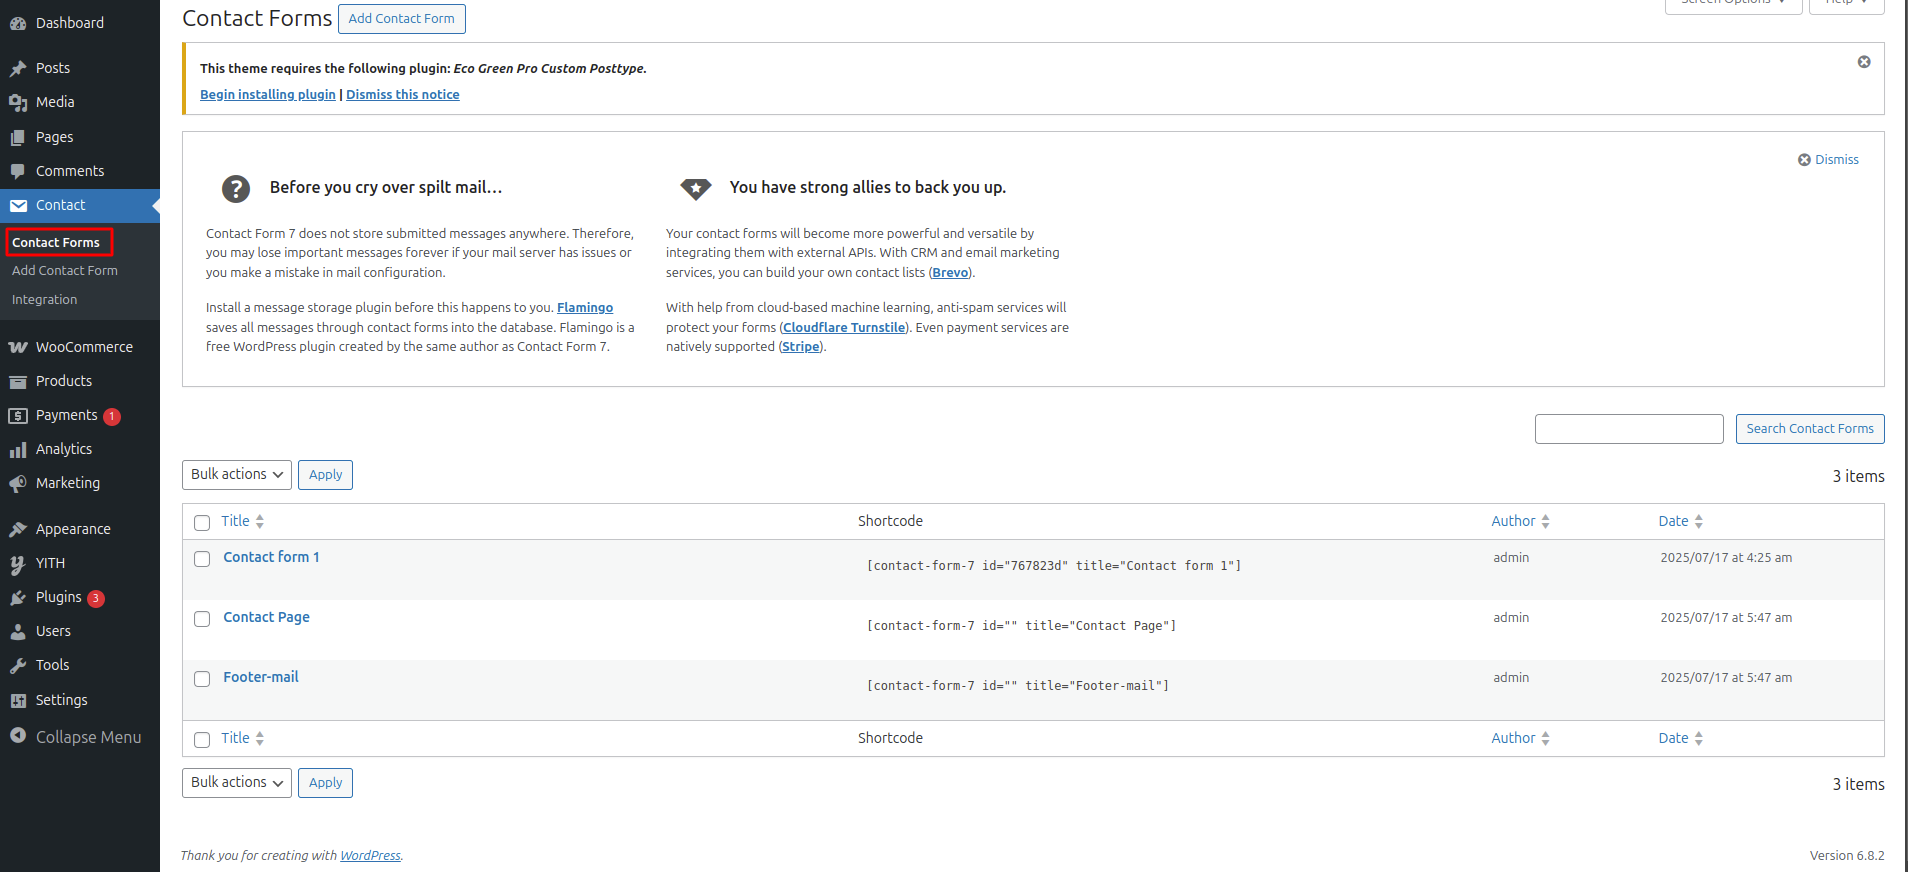Viewport: 1908px width, 872px height.
Task: Click the Marketing megaphone icon
Action: click(x=18, y=483)
